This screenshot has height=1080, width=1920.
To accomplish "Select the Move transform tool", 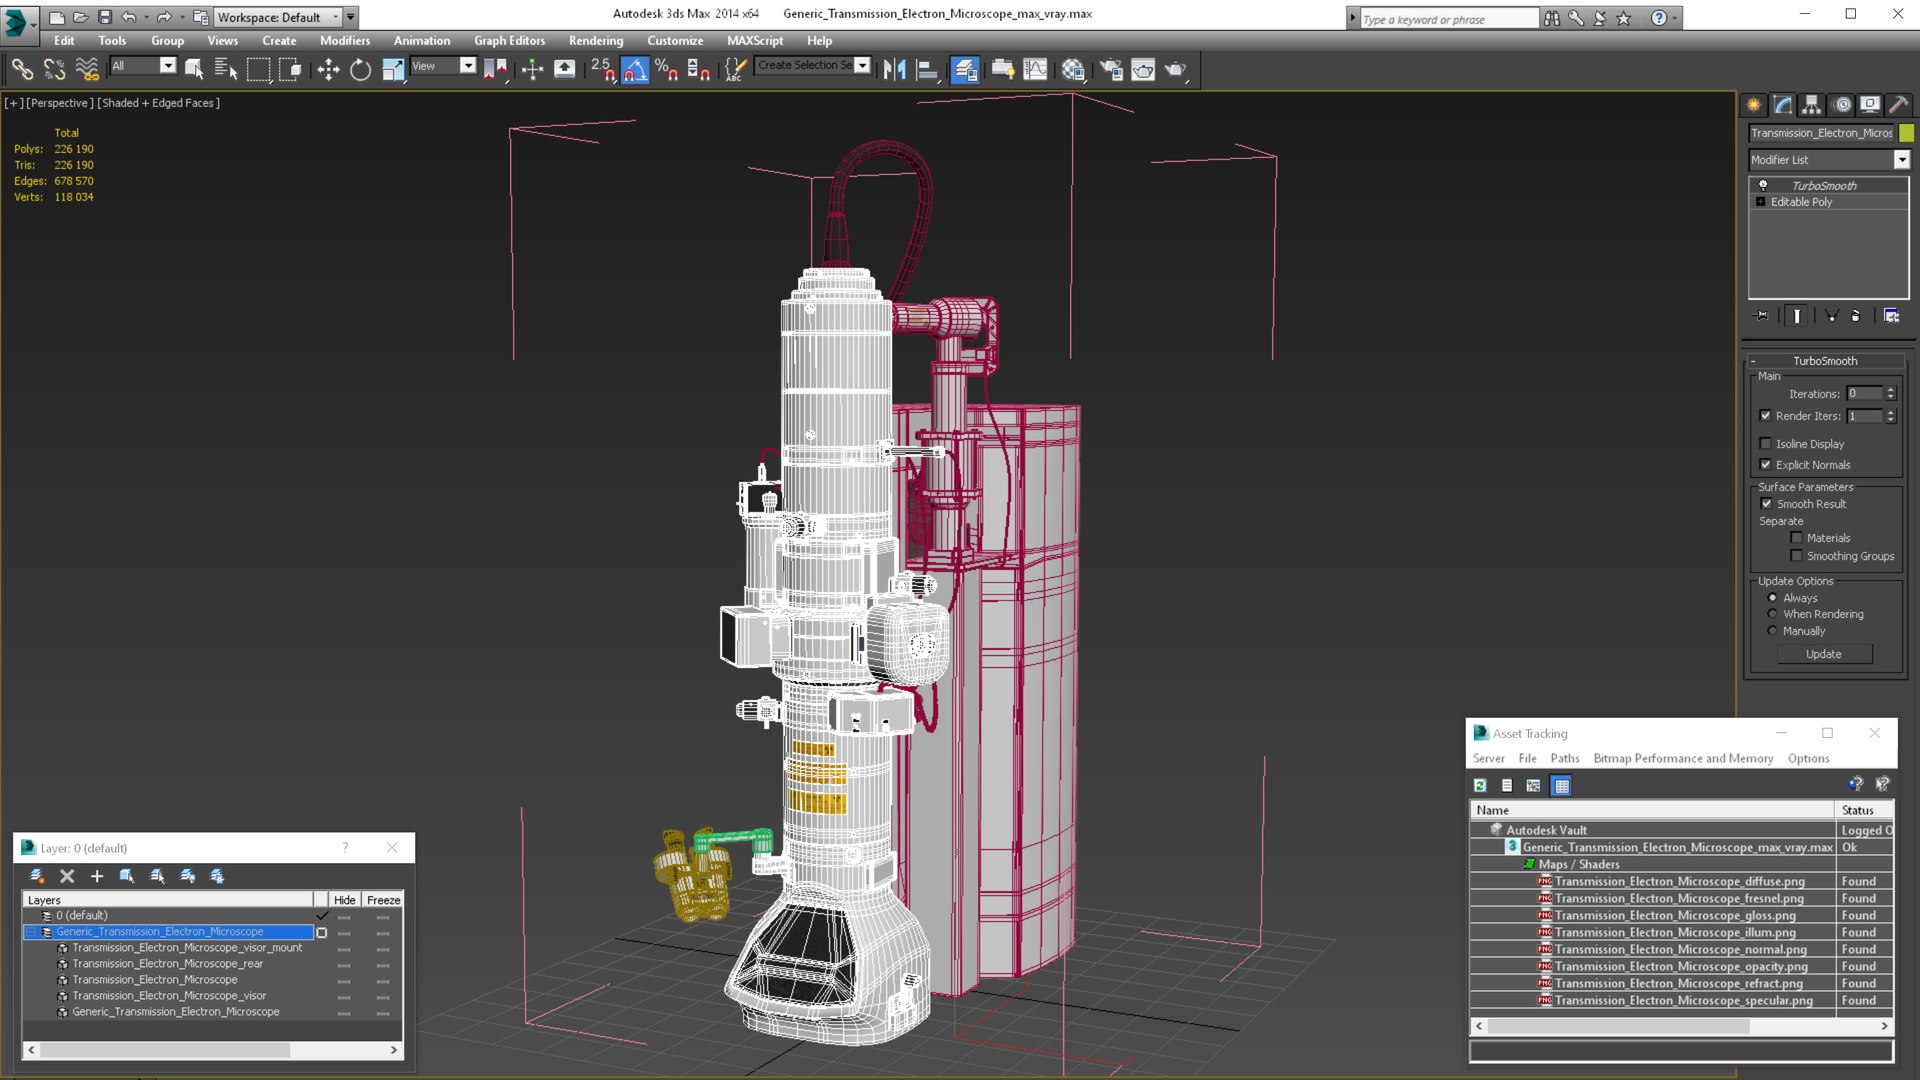I will click(x=328, y=69).
